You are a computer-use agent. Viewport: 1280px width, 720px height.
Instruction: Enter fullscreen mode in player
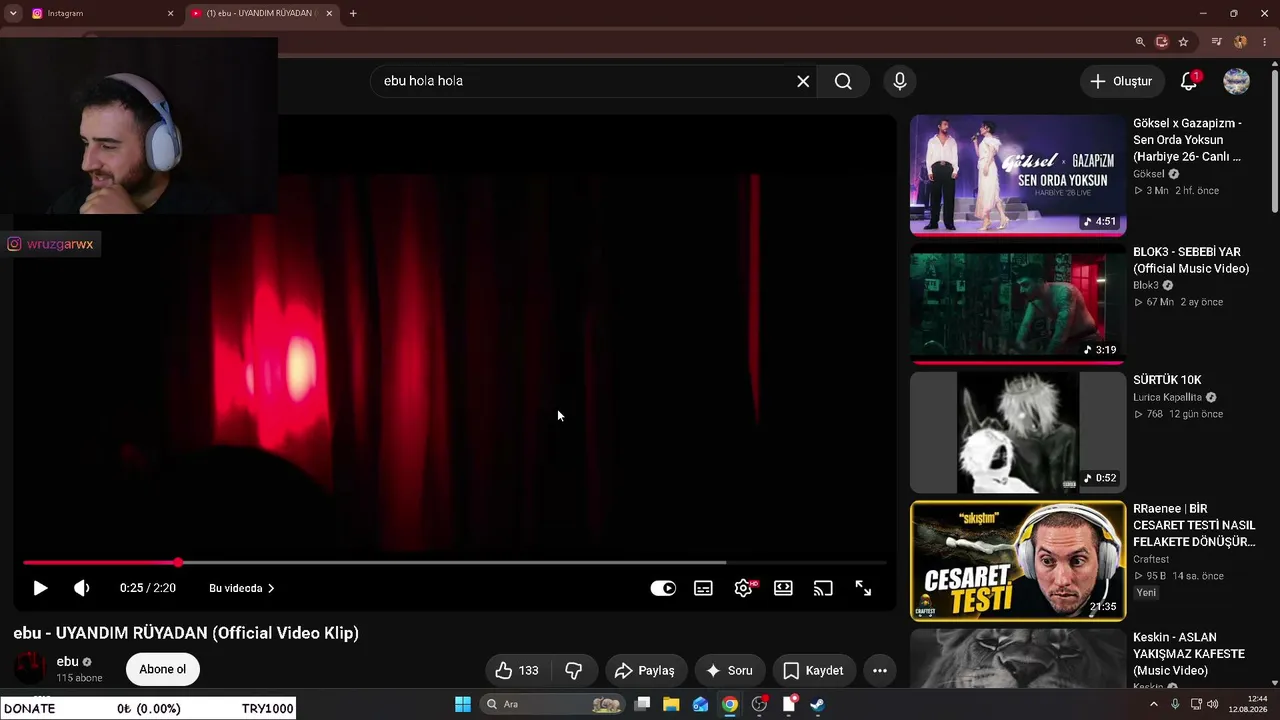point(863,588)
